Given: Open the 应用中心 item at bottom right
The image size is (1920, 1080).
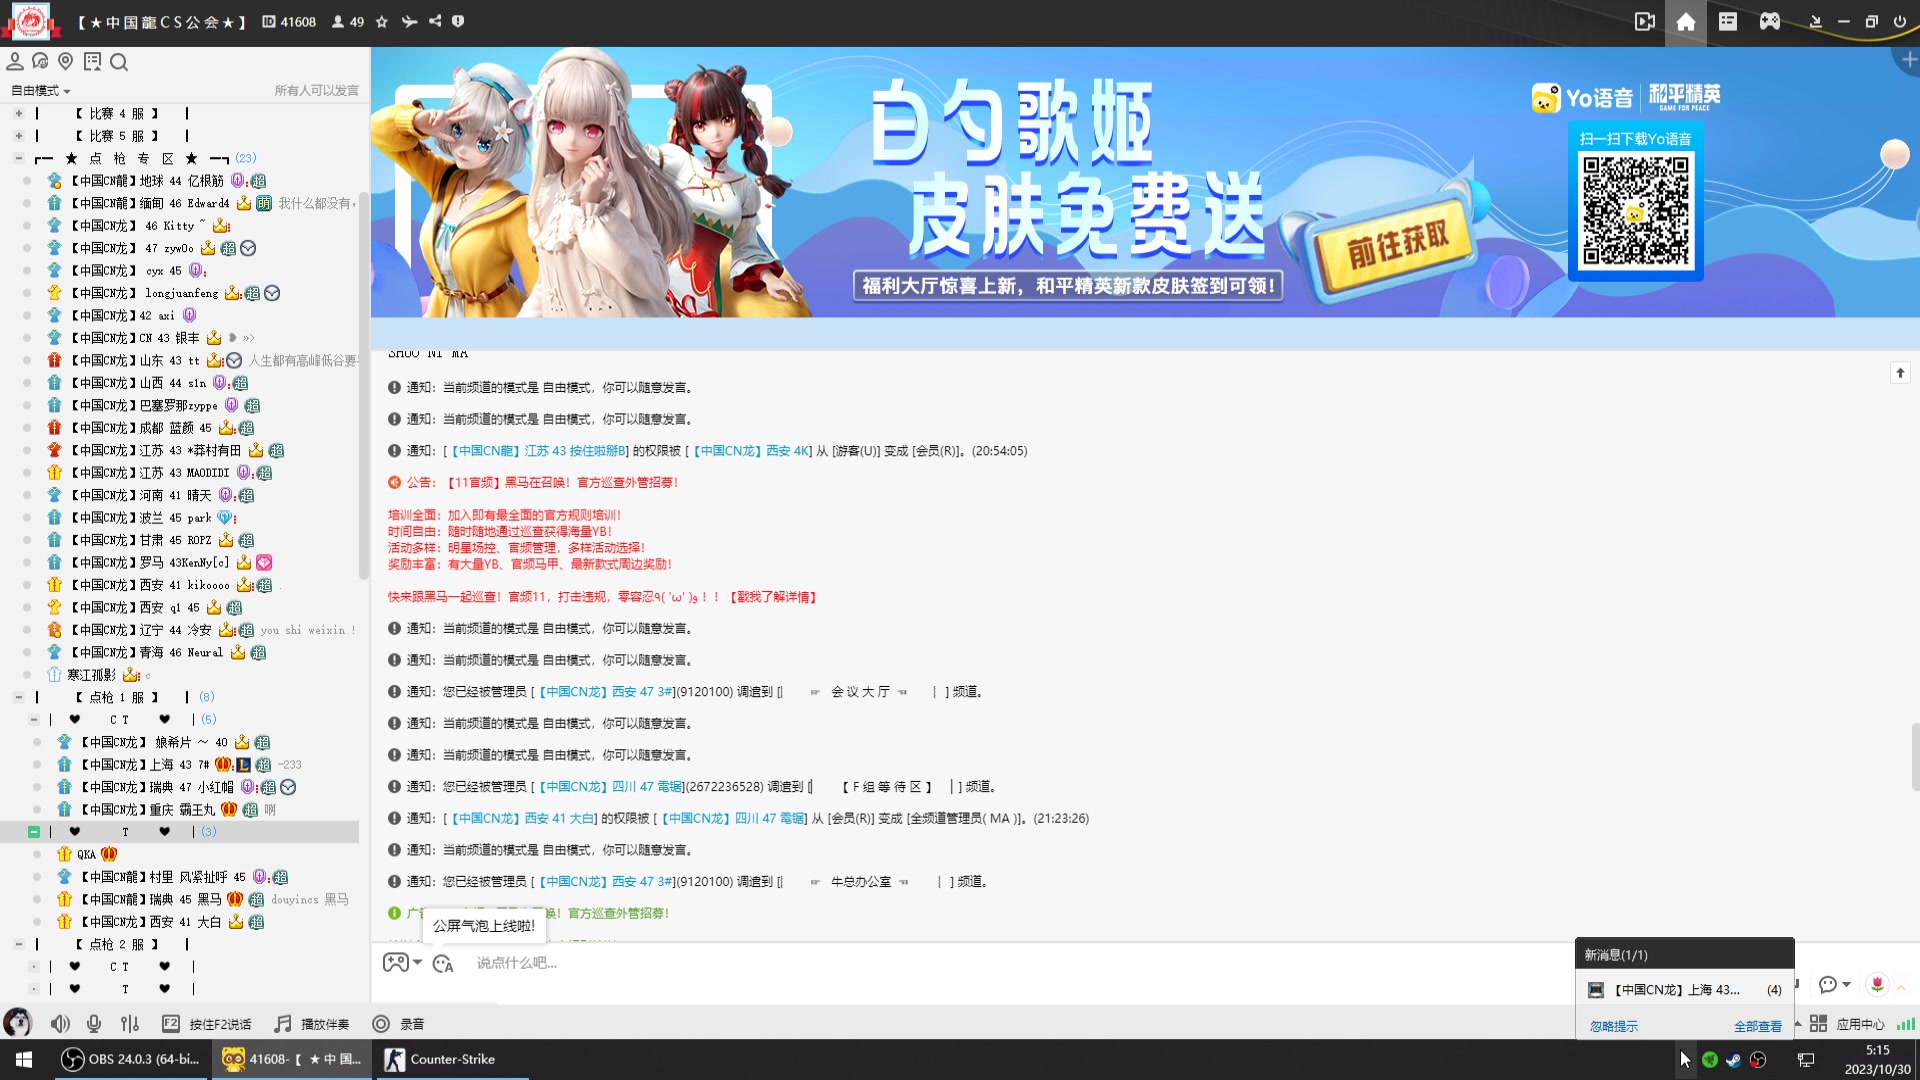Looking at the screenshot, I should click(1860, 1024).
